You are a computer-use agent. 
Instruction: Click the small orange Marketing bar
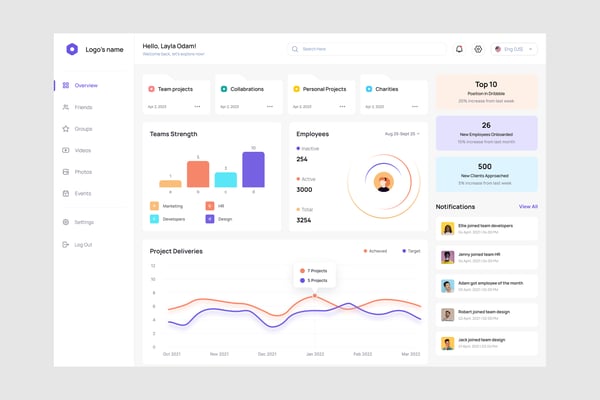170,184
